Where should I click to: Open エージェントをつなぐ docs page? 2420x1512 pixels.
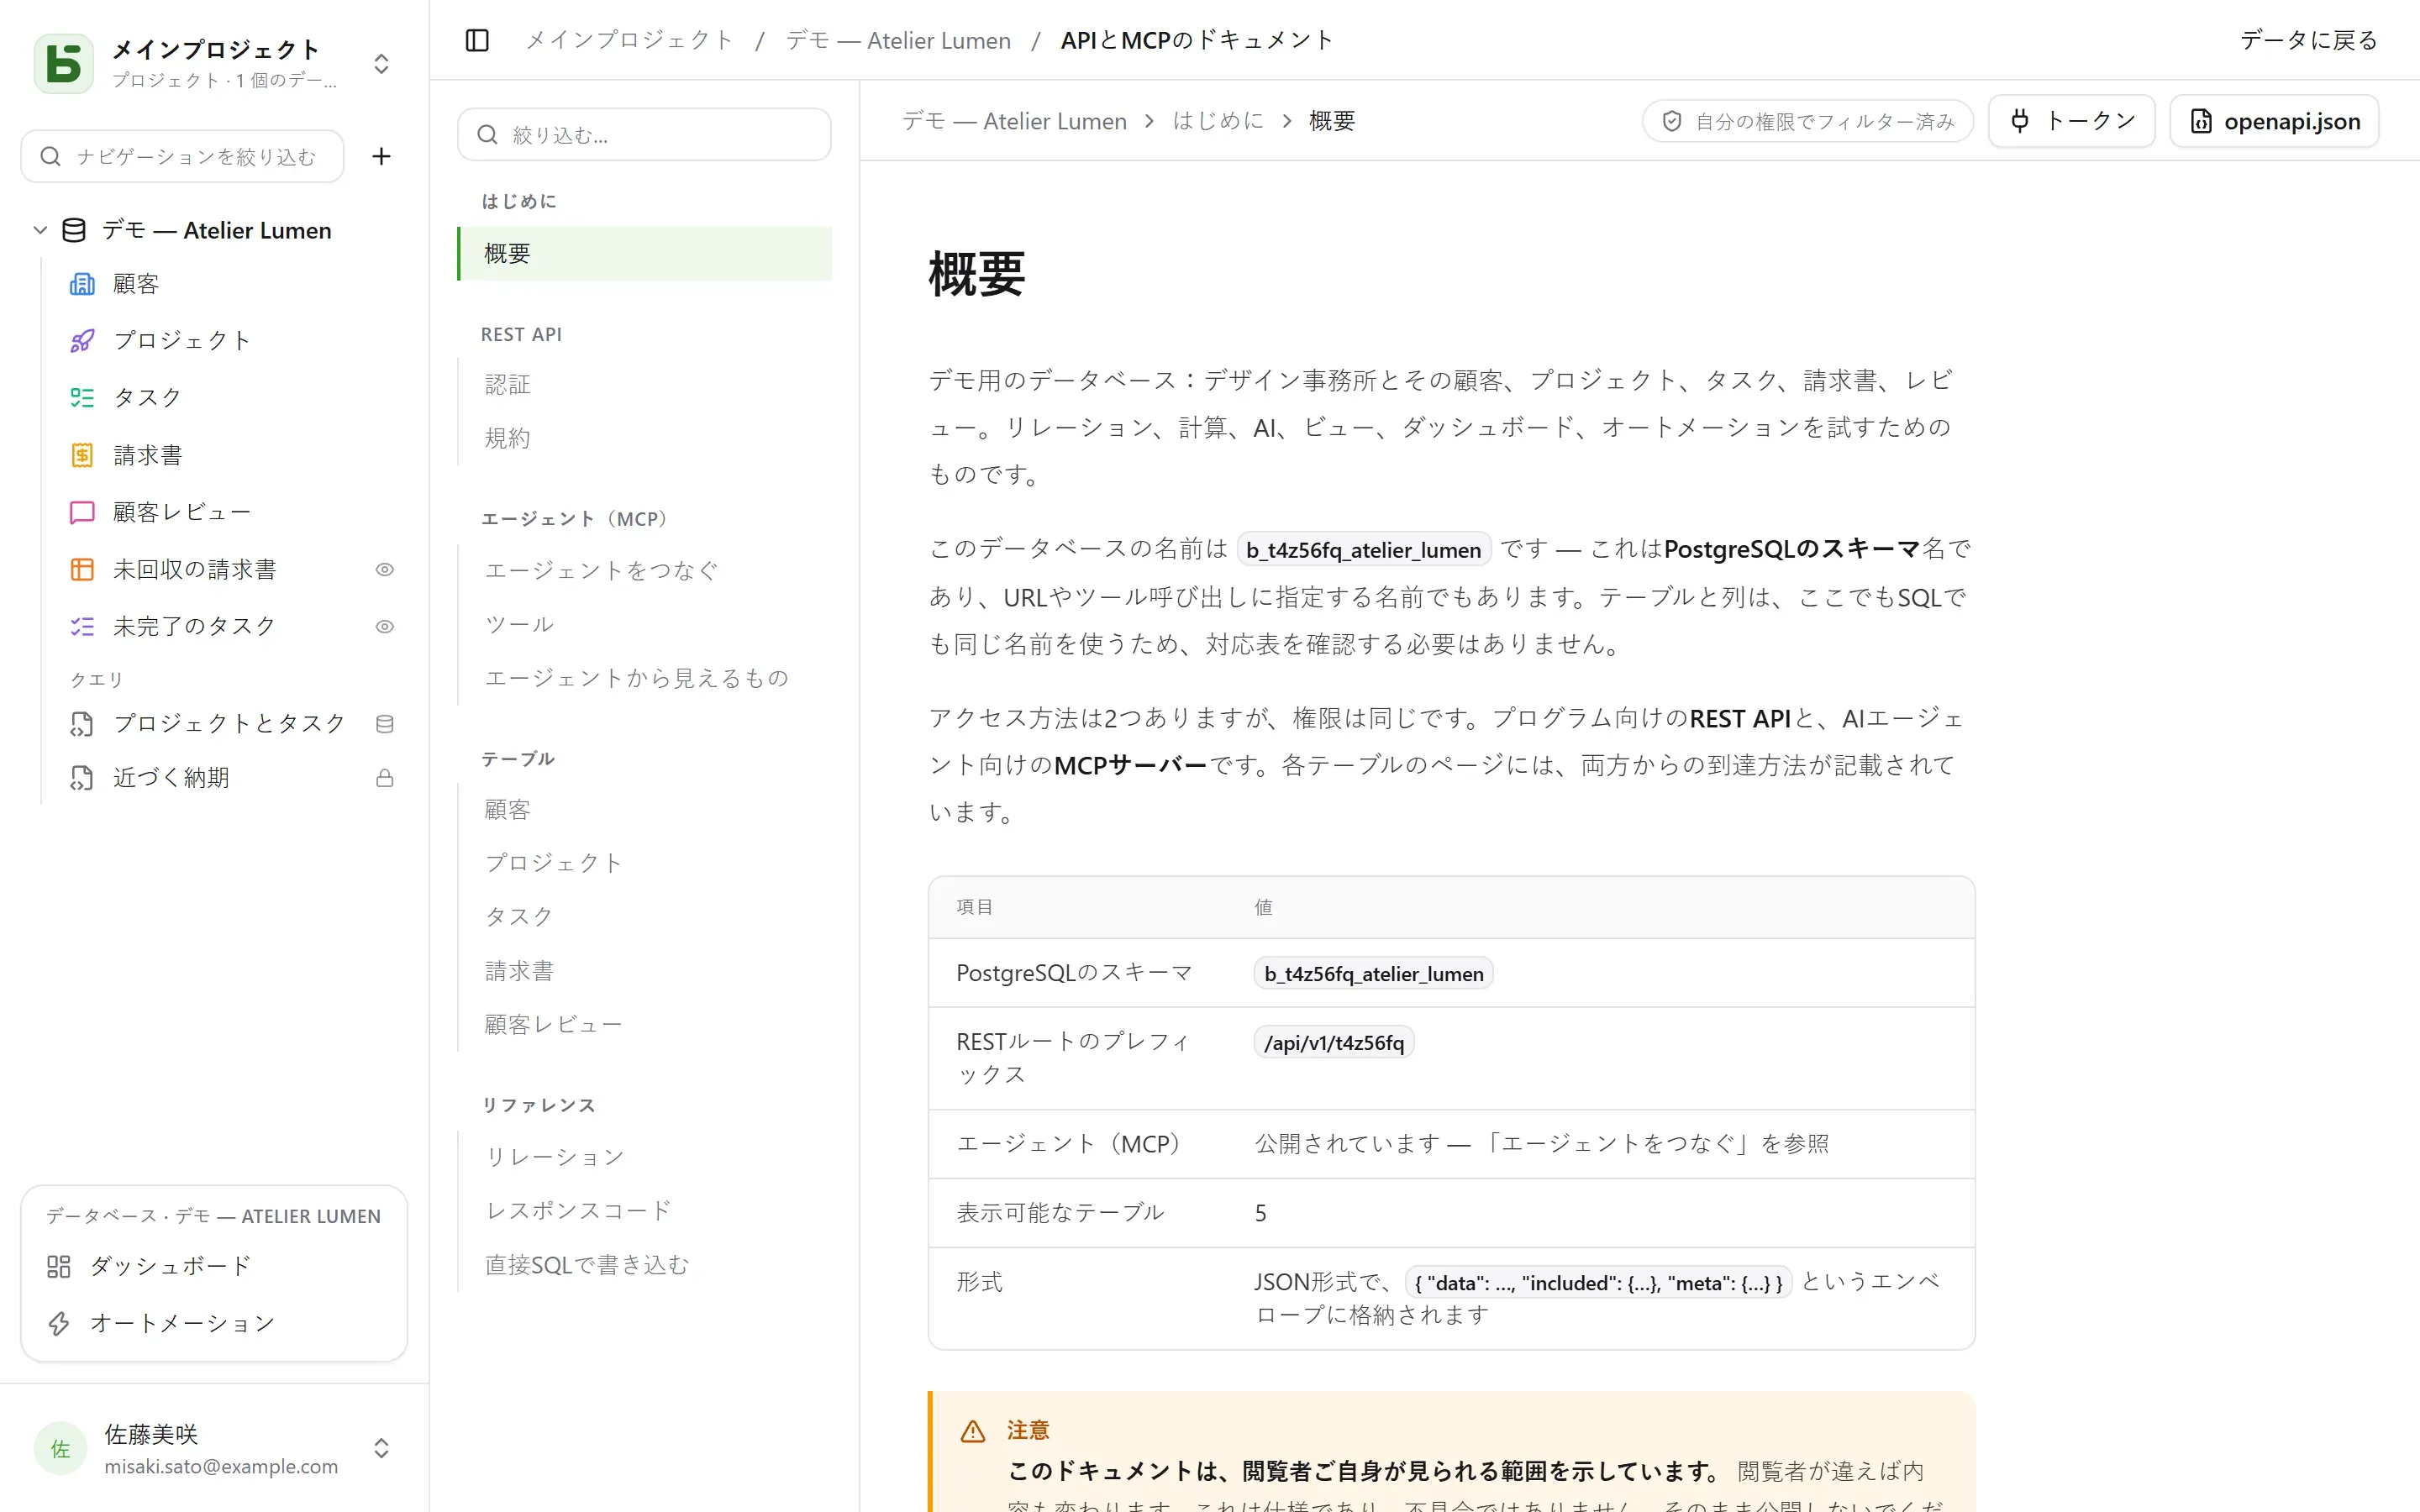[x=602, y=570]
